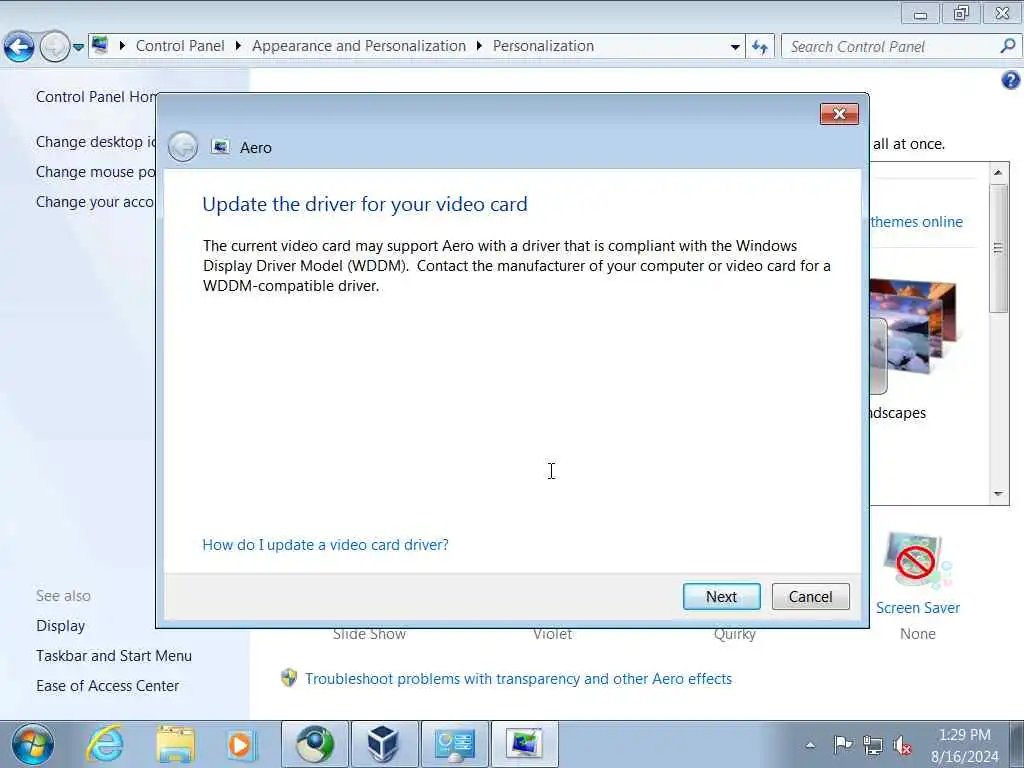1024x768 pixels.
Task: Open Troubleshoot problems with transparency link
Action: (519, 679)
